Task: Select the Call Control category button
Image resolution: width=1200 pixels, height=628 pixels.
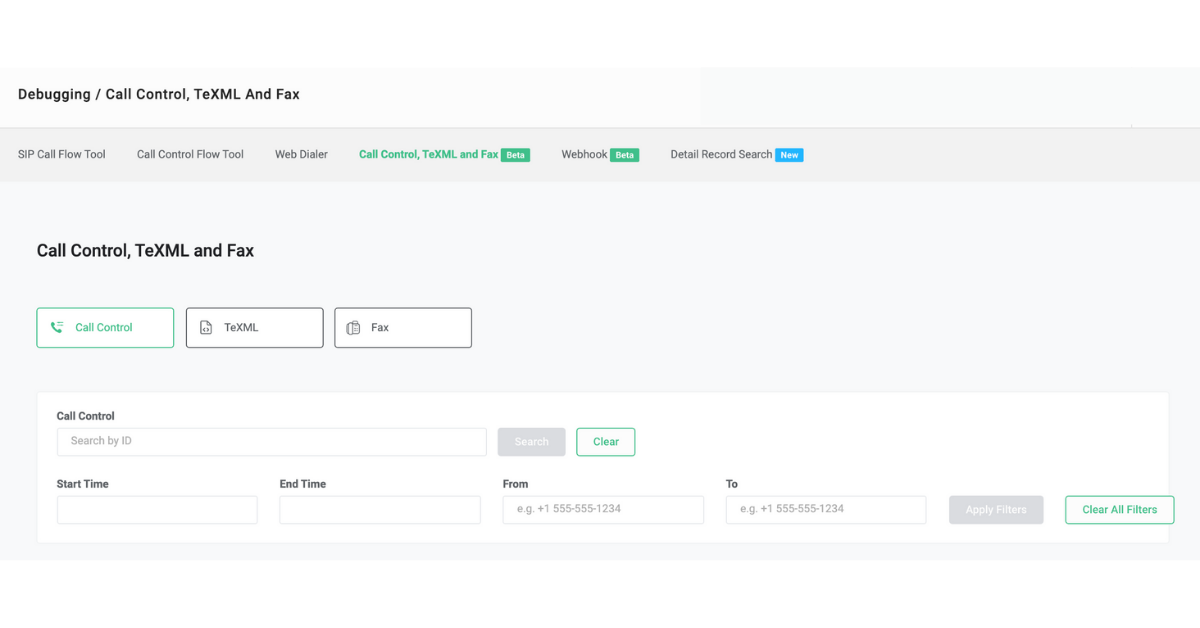Action: [105, 327]
